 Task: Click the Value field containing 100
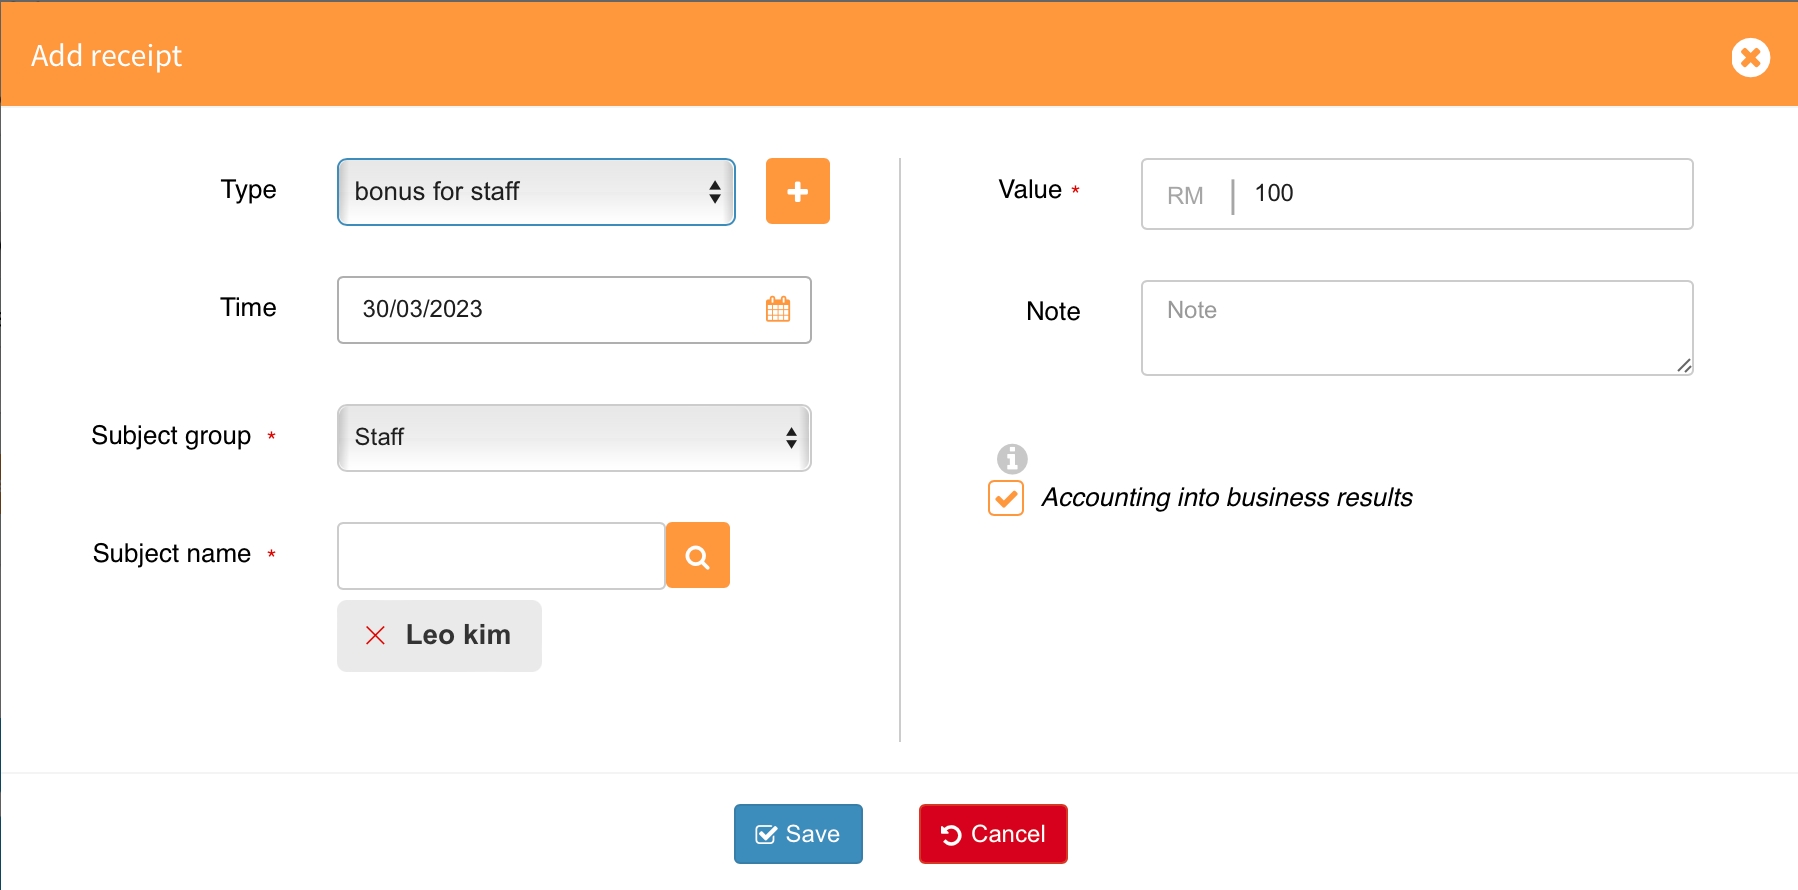[1460, 194]
